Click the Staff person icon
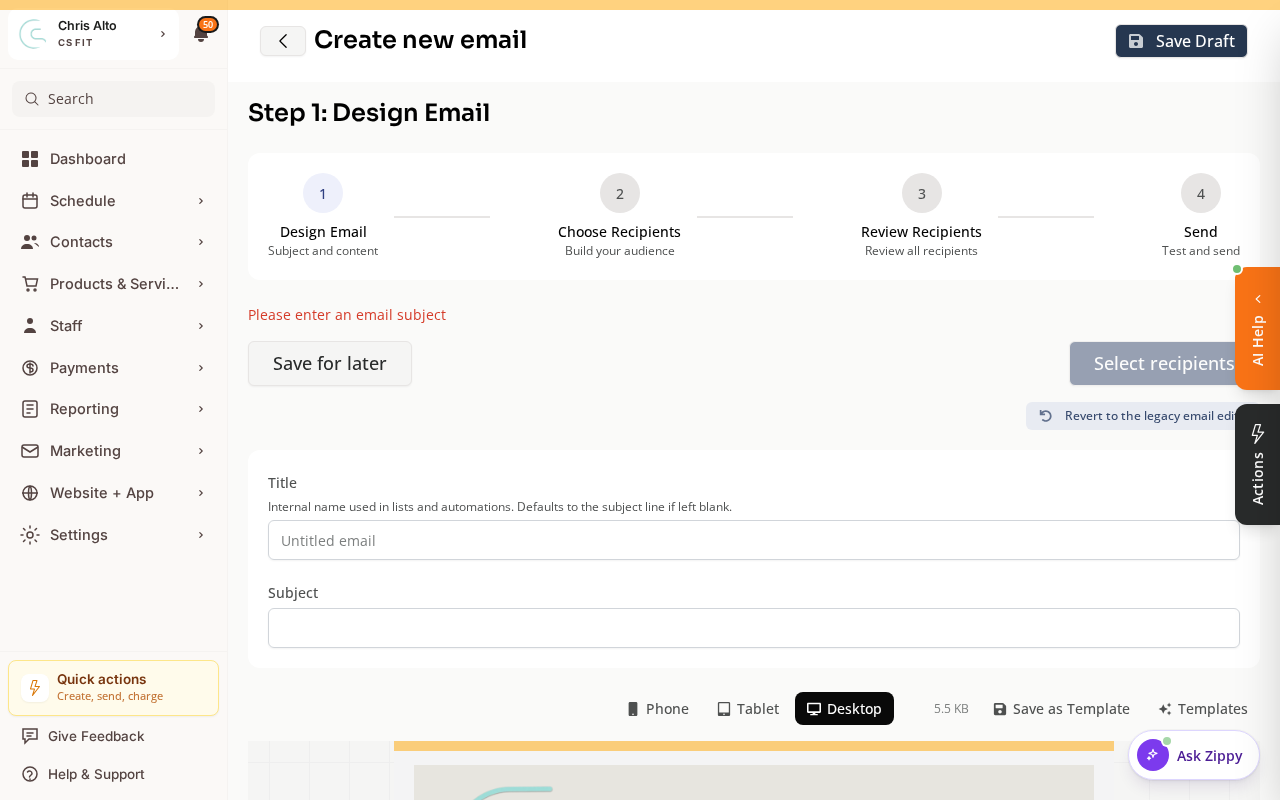This screenshot has height=800, width=1280. pos(30,326)
